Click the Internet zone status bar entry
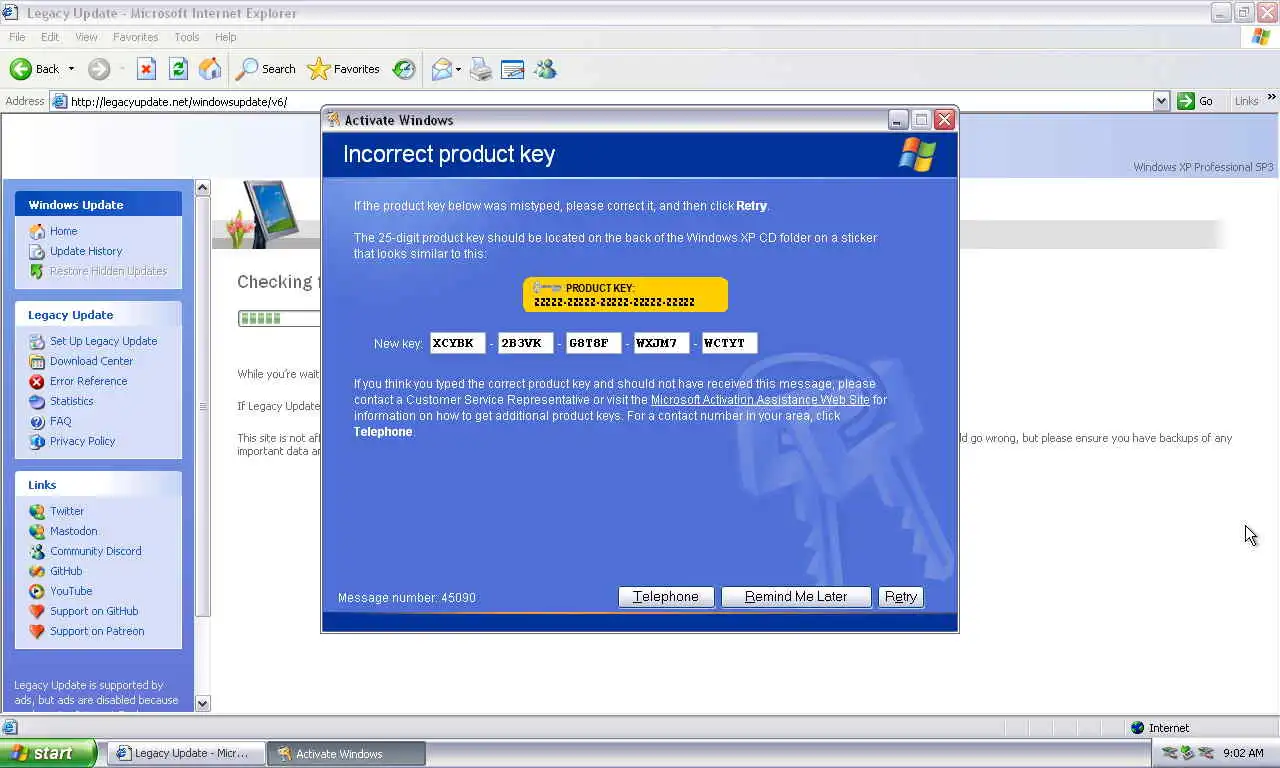1280x768 pixels. (x=1160, y=728)
